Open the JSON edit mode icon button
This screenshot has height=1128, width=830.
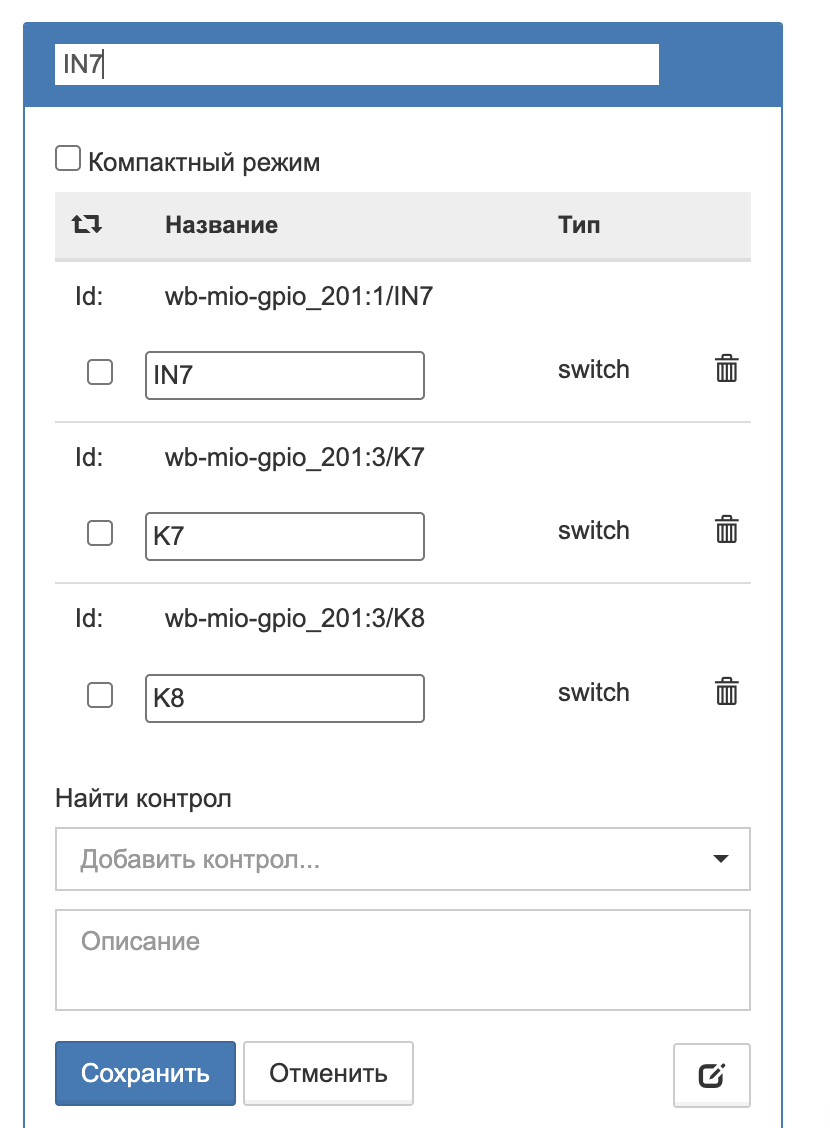point(711,1075)
